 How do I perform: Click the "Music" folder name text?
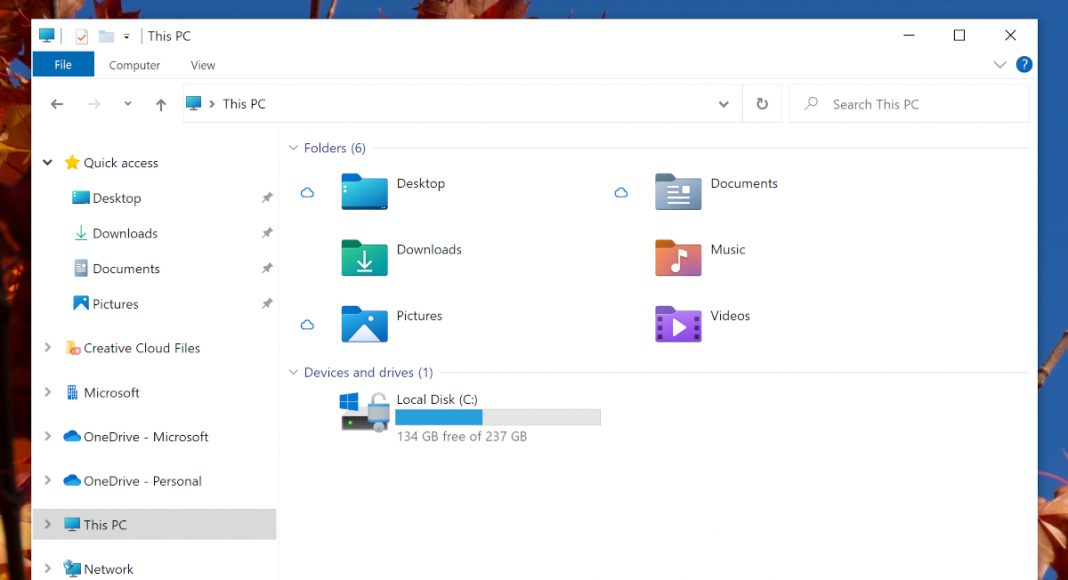[727, 250]
